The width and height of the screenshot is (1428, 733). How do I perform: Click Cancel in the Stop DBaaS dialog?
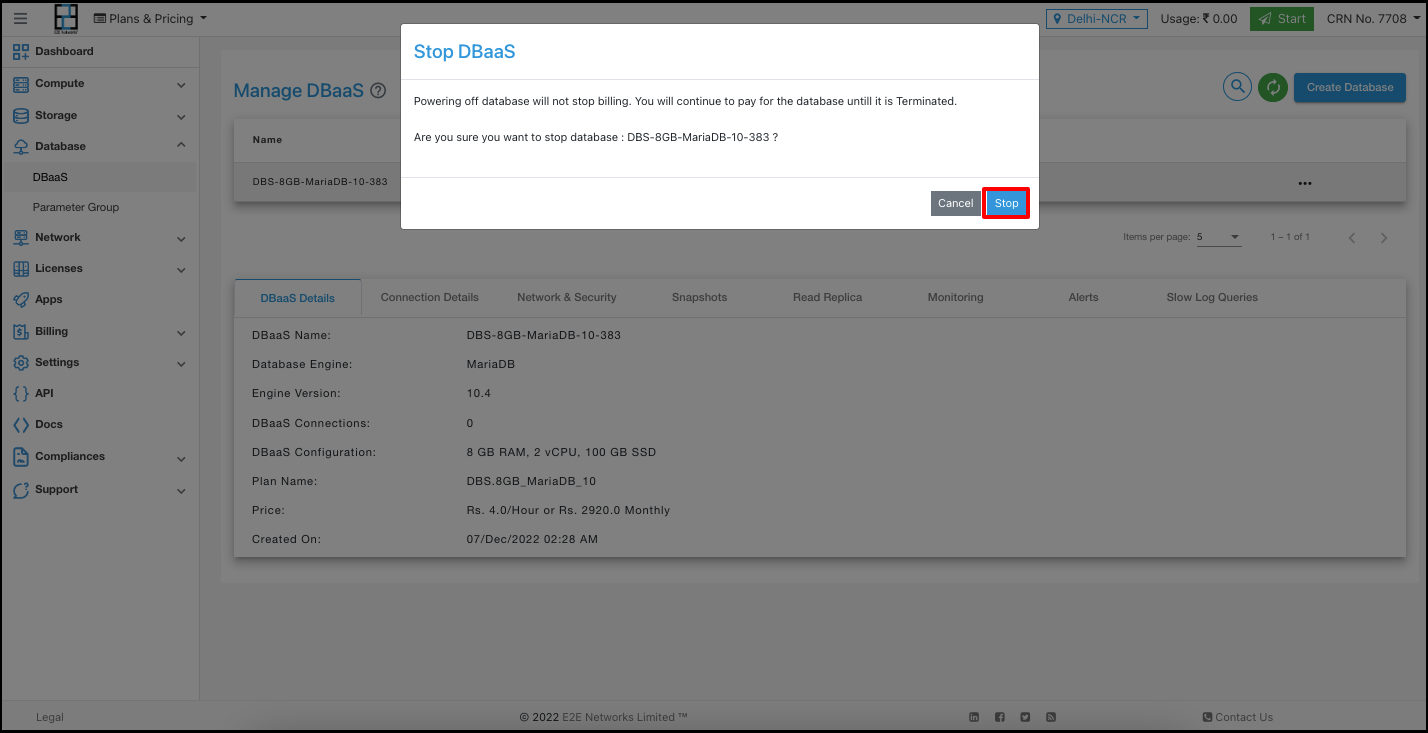click(955, 203)
